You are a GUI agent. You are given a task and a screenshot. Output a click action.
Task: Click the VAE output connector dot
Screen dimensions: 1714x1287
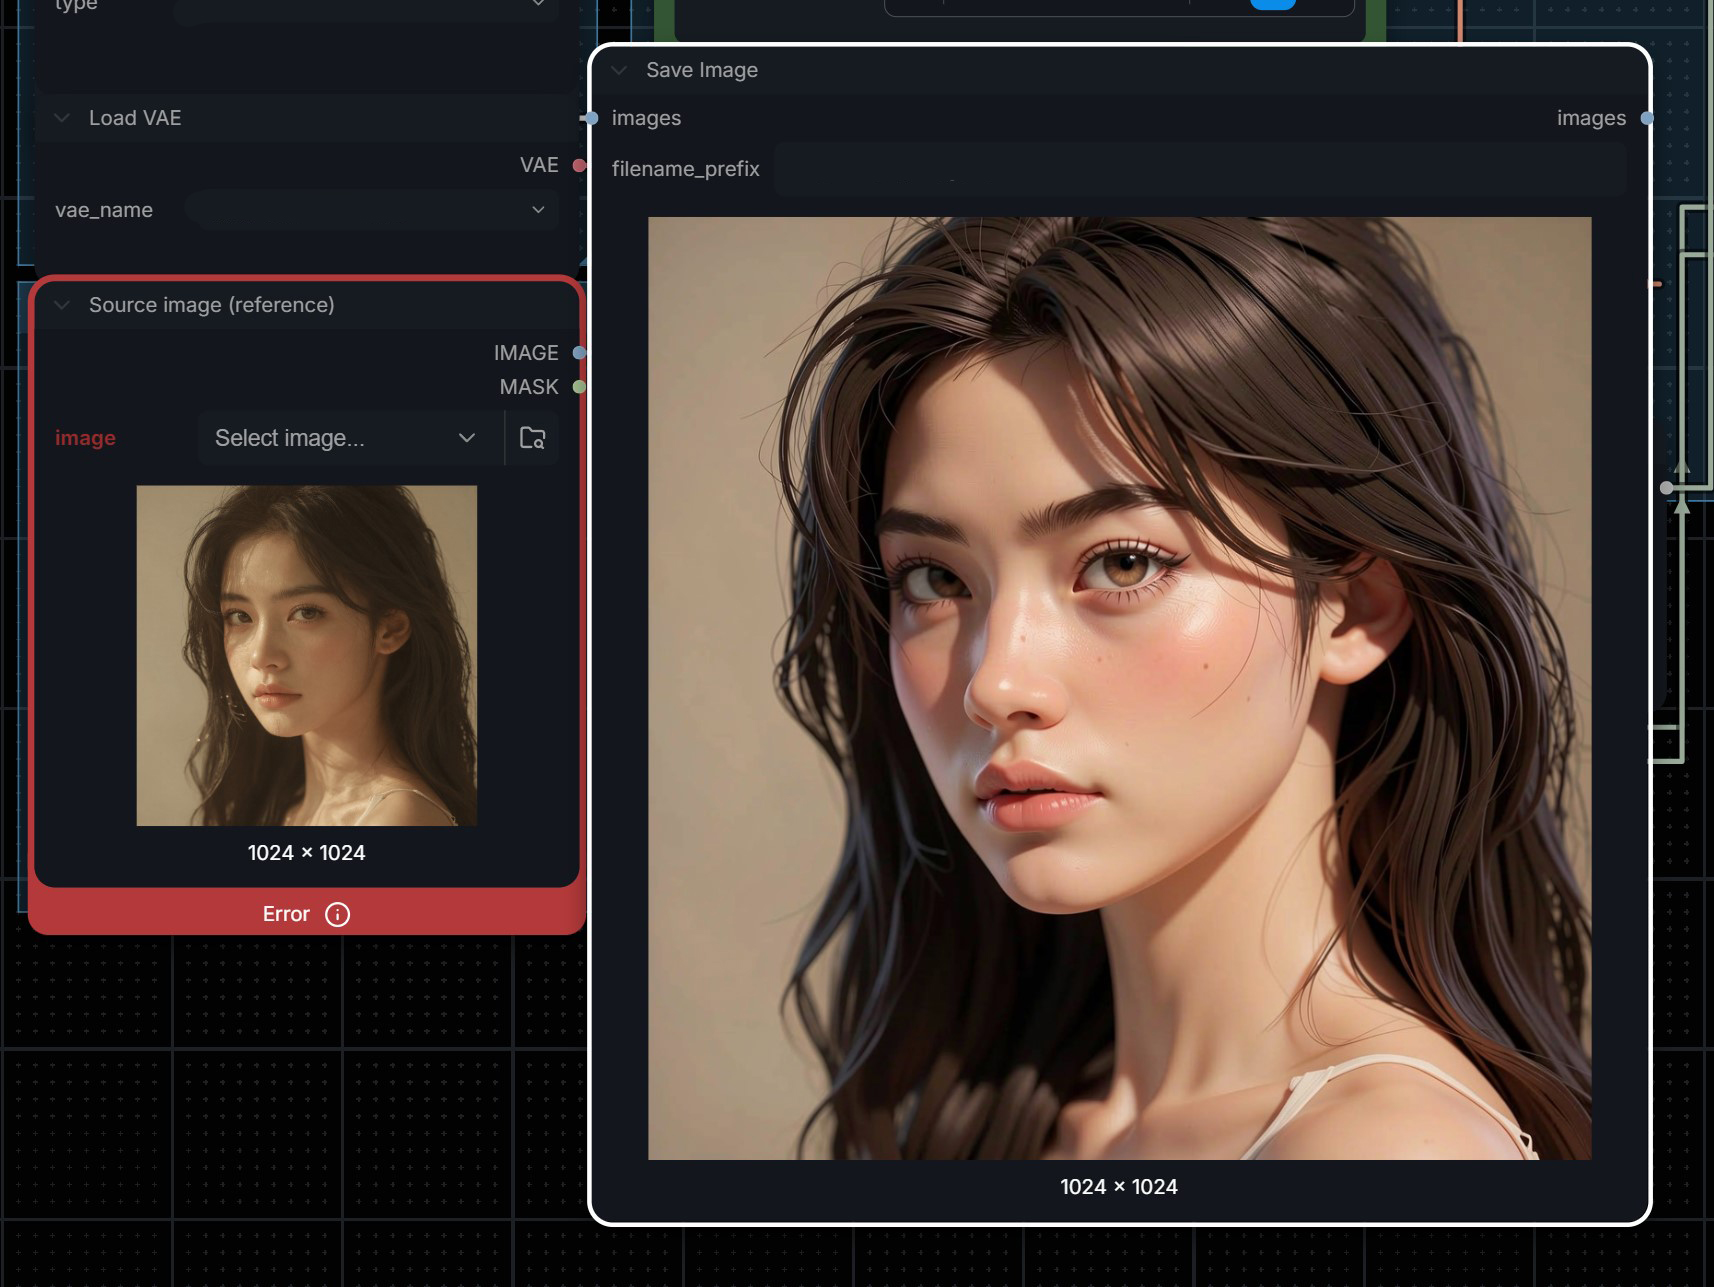tap(579, 165)
